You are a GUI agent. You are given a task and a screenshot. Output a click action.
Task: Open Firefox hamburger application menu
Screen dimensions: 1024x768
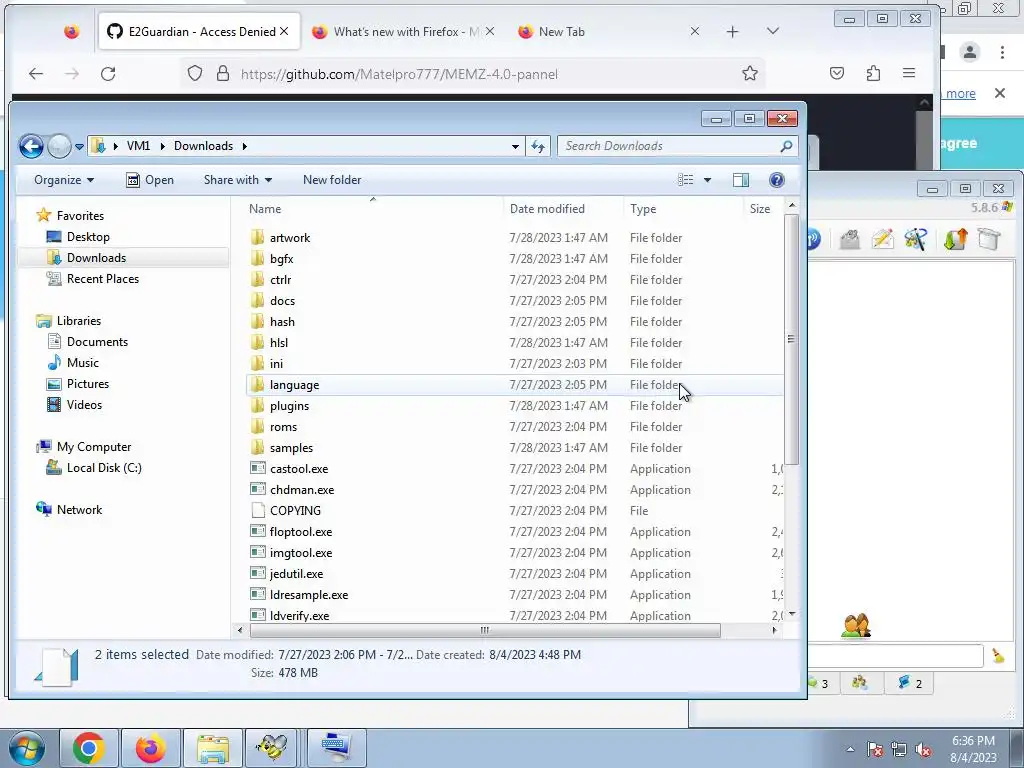pos(909,74)
